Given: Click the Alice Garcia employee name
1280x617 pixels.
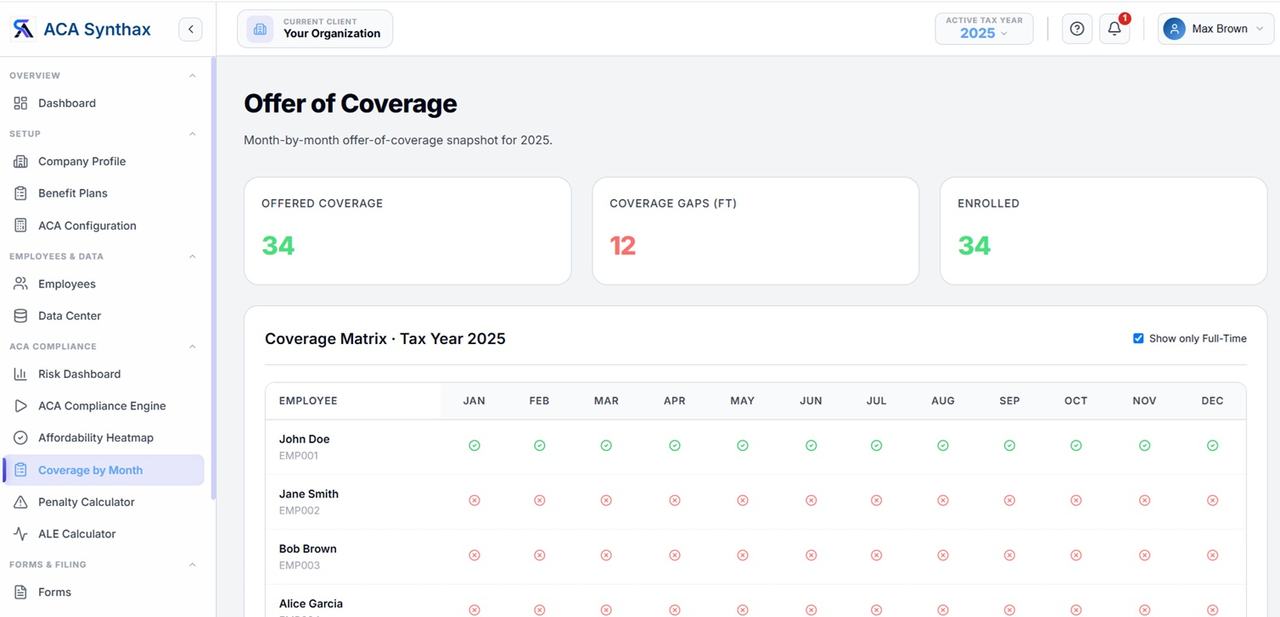Looking at the screenshot, I should click(311, 604).
